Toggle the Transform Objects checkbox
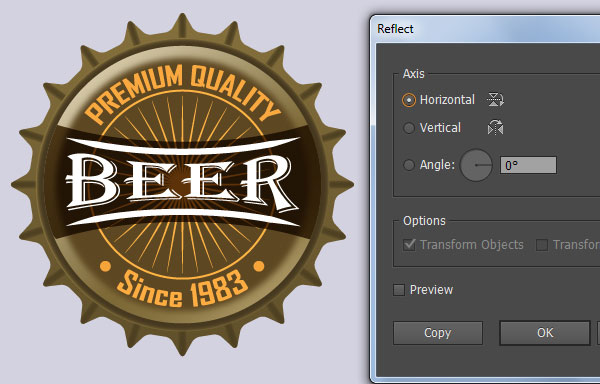The height and width of the screenshot is (384, 600). pos(409,245)
